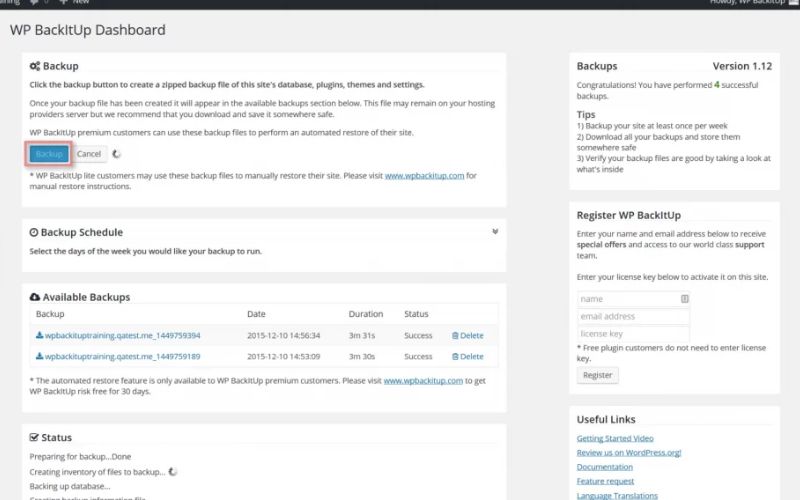Click trash icon for the 14:53:09 backup
Screen dimensions: 800x500
tap(455, 356)
